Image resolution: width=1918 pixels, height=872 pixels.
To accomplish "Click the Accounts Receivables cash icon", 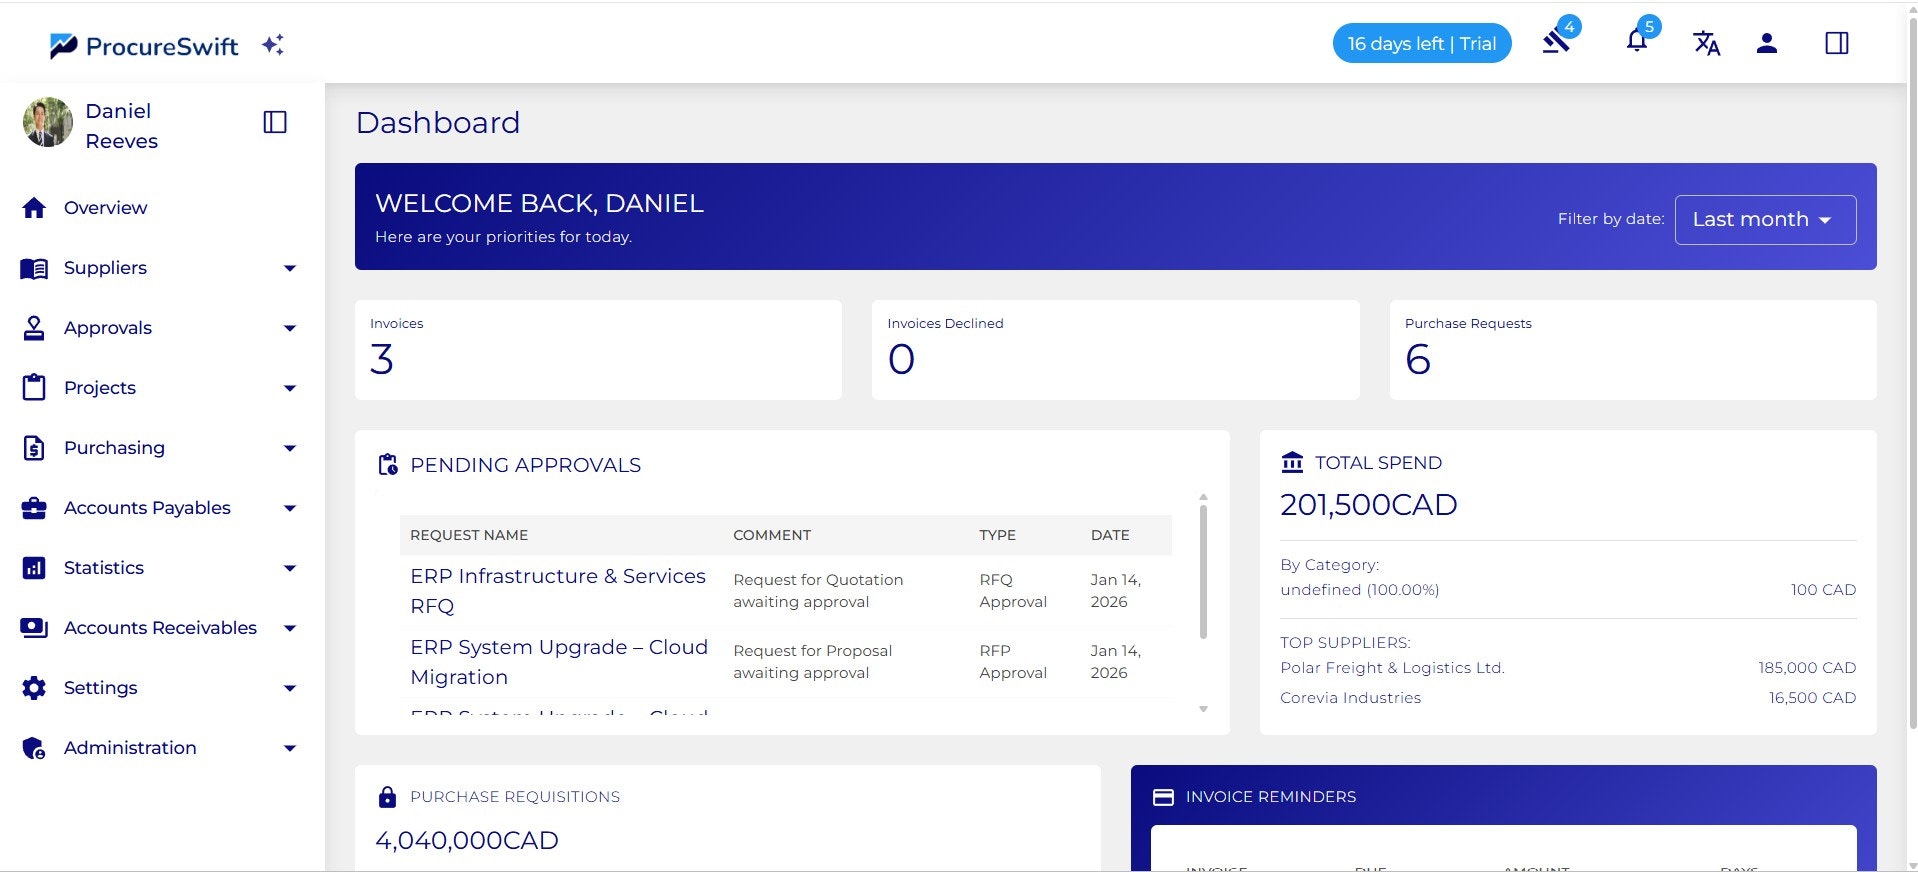I will (34, 628).
